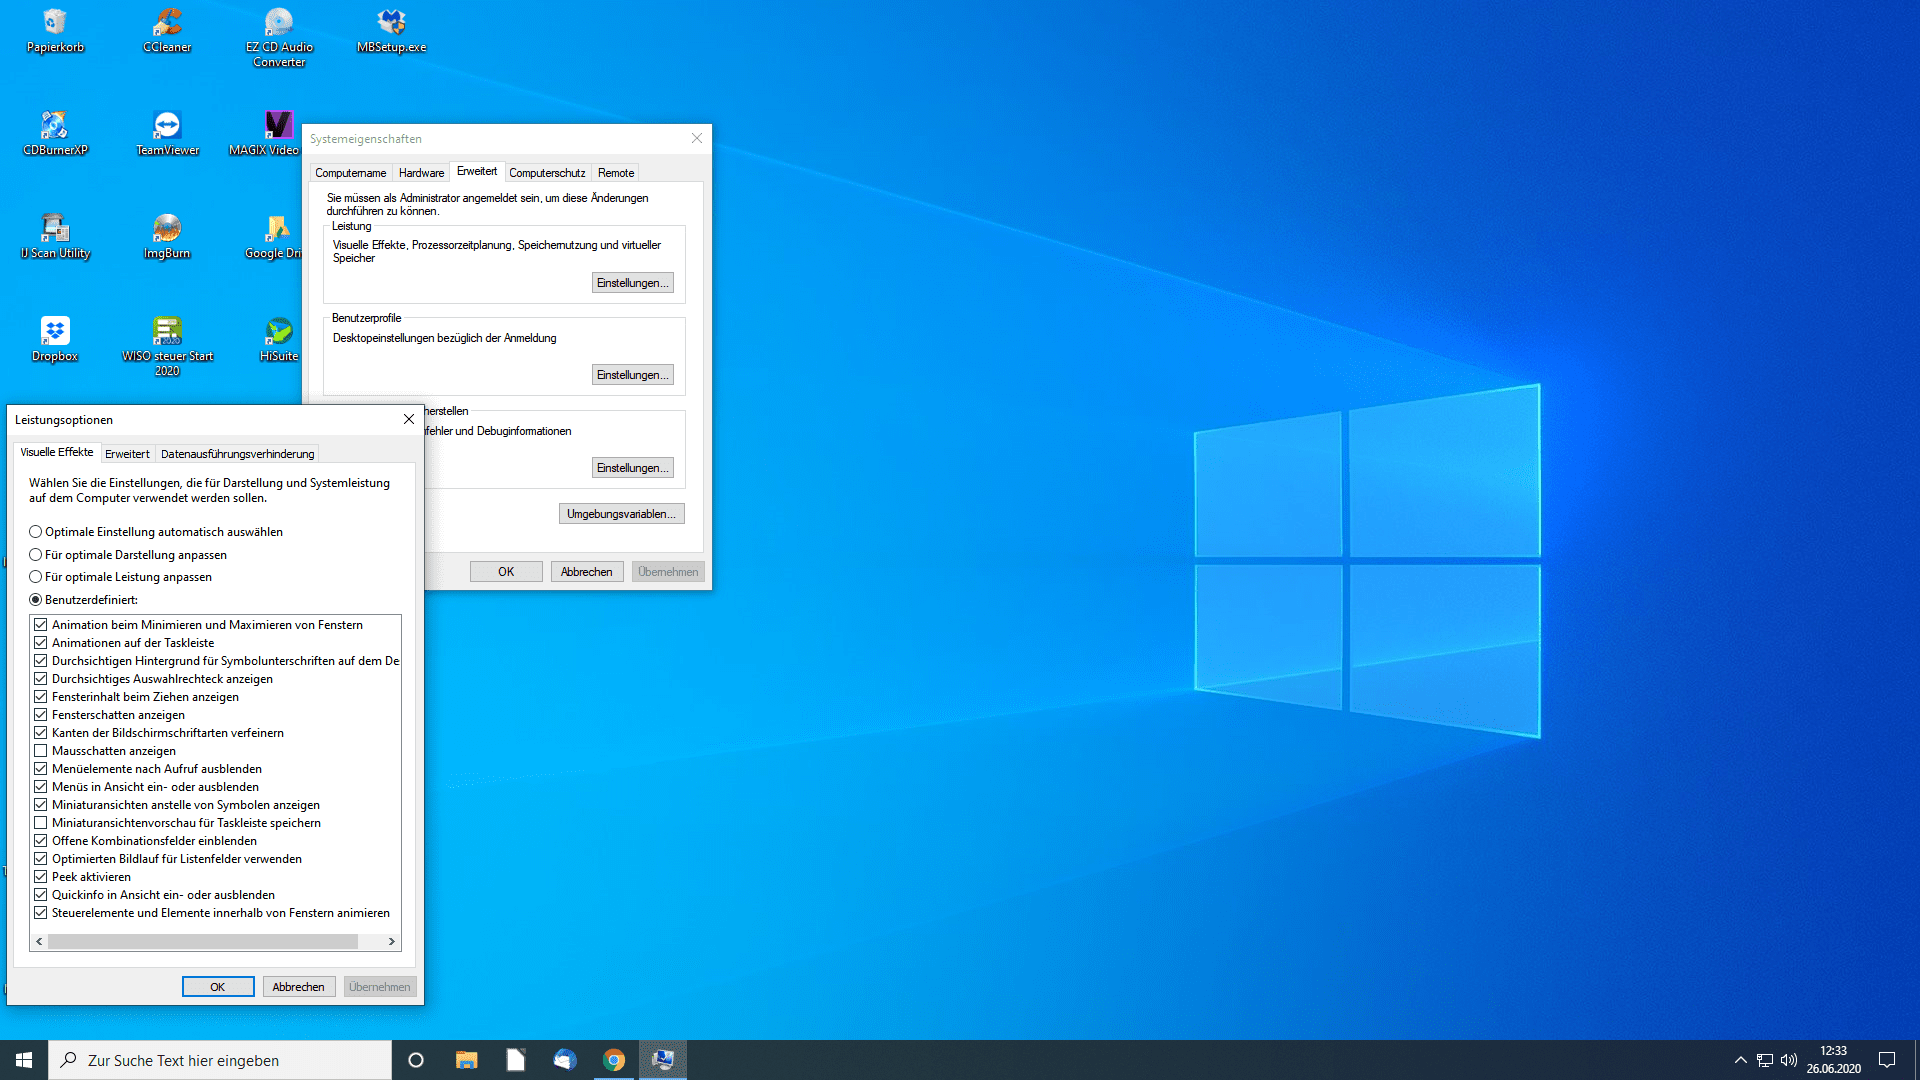Image resolution: width=1920 pixels, height=1080 pixels.
Task: Open File Explorer from the taskbar
Action: (466, 1060)
